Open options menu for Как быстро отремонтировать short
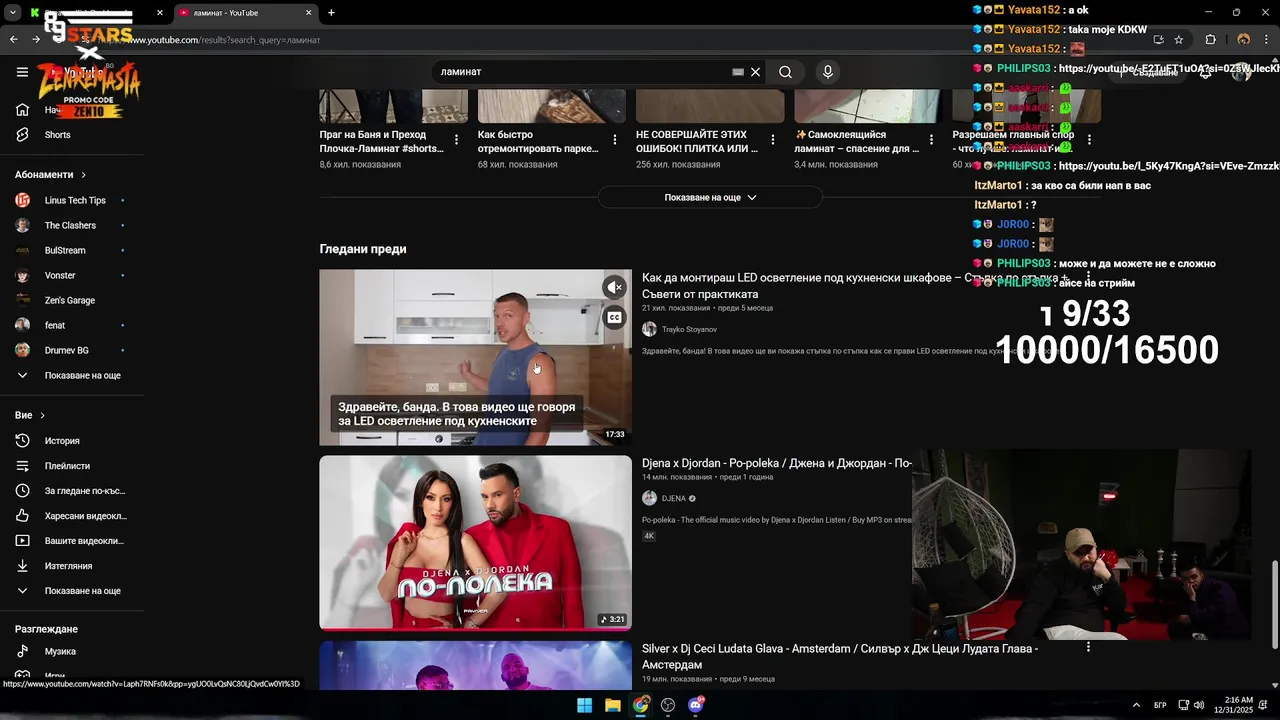 (614, 140)
